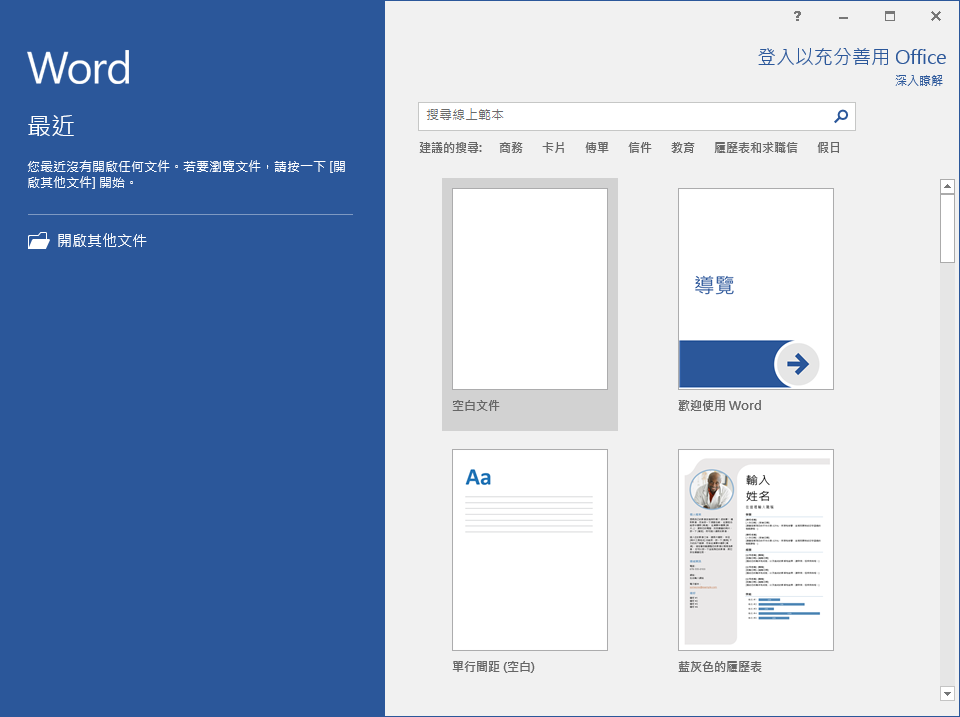Open the 歡迎使用 Word tour template
The image size is (960, 717).
756,289
